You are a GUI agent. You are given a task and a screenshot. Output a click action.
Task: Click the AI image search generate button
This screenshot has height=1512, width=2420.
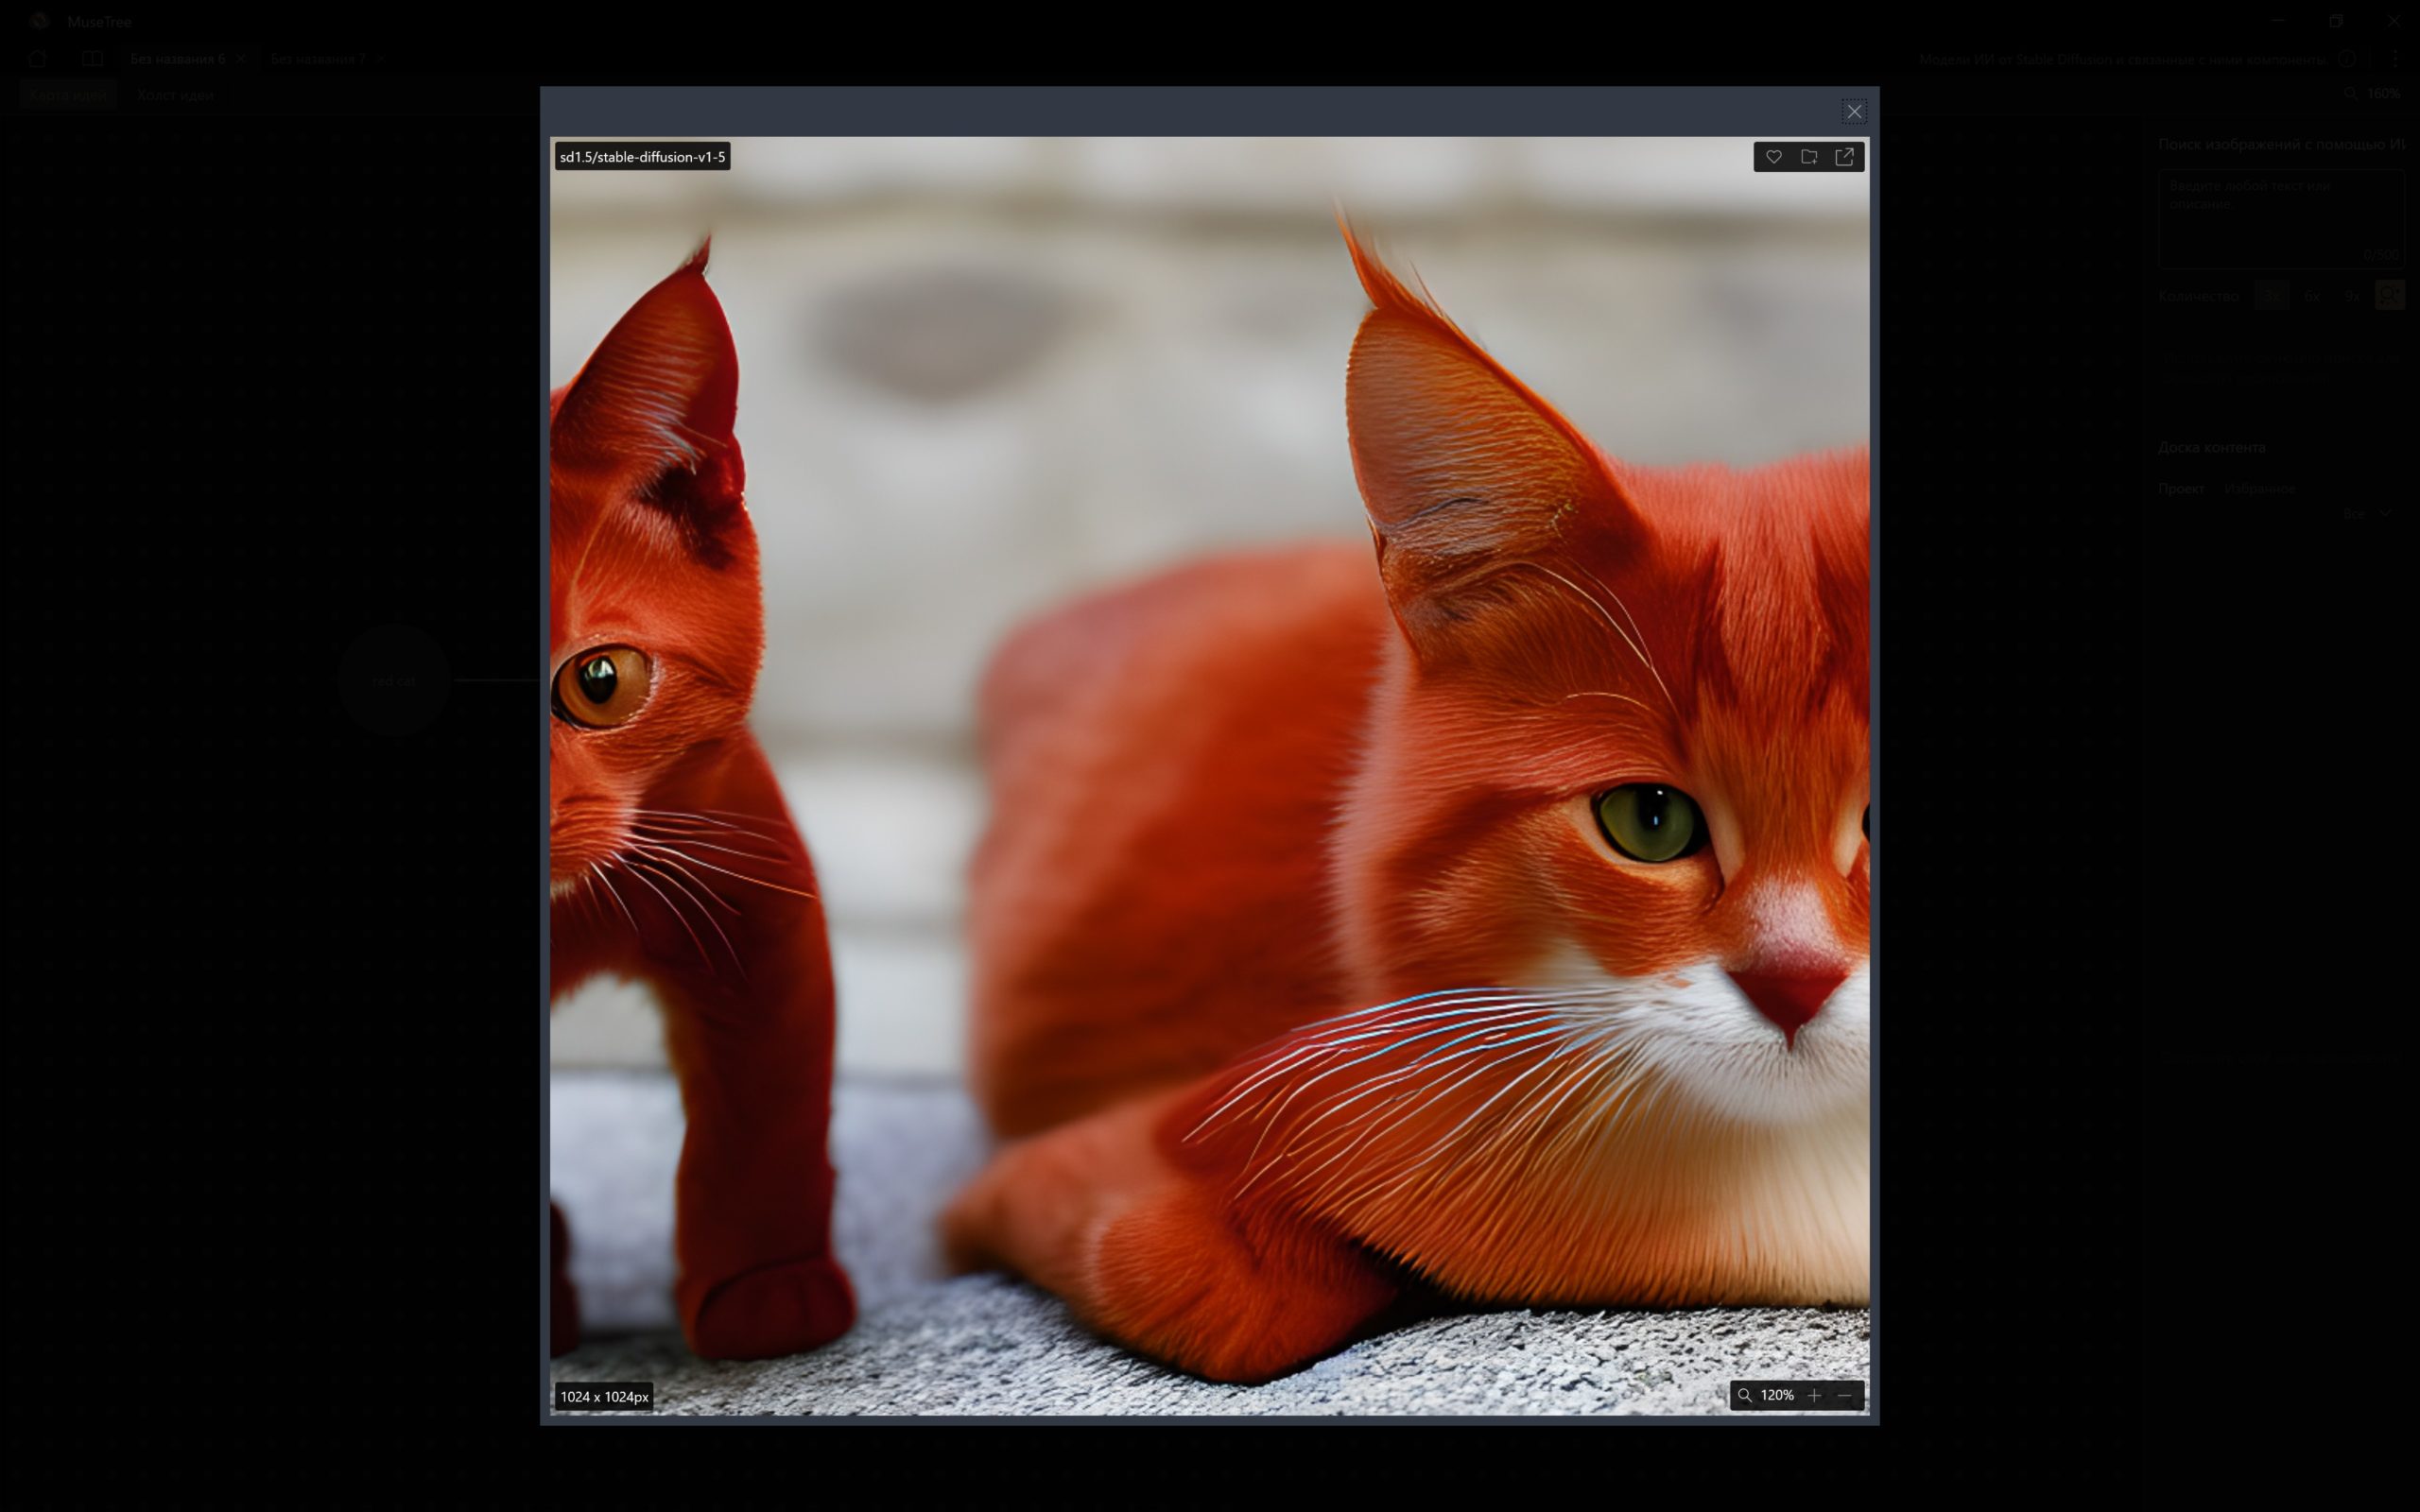click(2389, 296)
